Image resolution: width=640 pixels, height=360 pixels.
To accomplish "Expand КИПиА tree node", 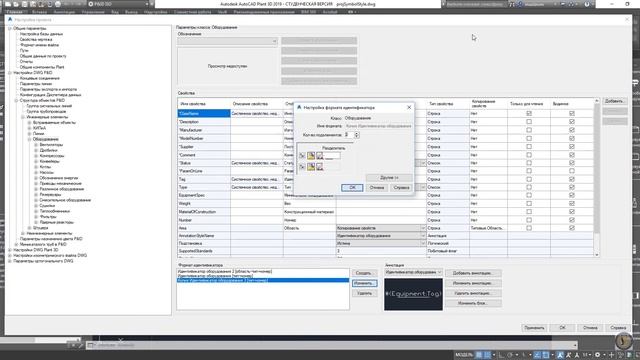I will (x=29, y=128).
